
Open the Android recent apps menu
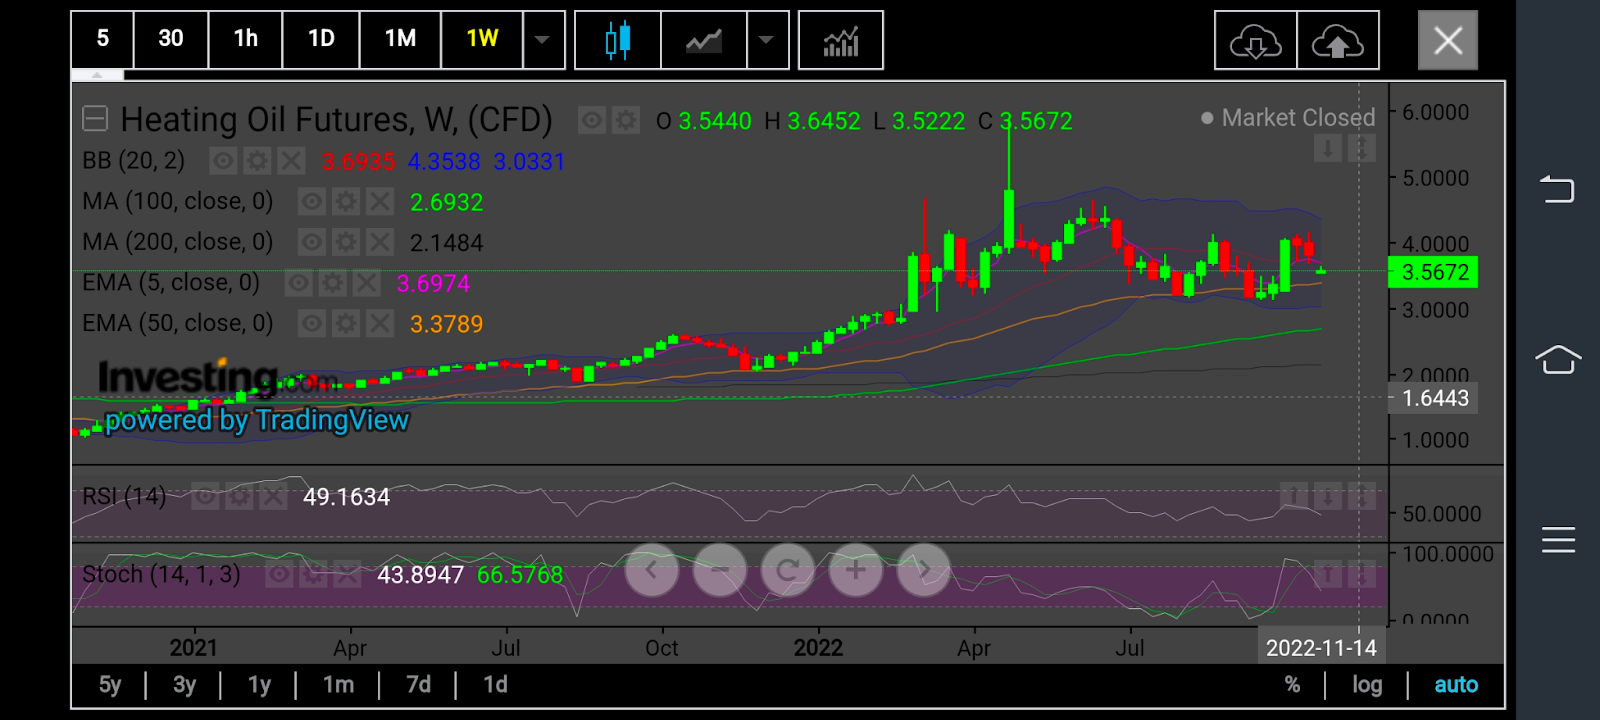pos(1558,540)
